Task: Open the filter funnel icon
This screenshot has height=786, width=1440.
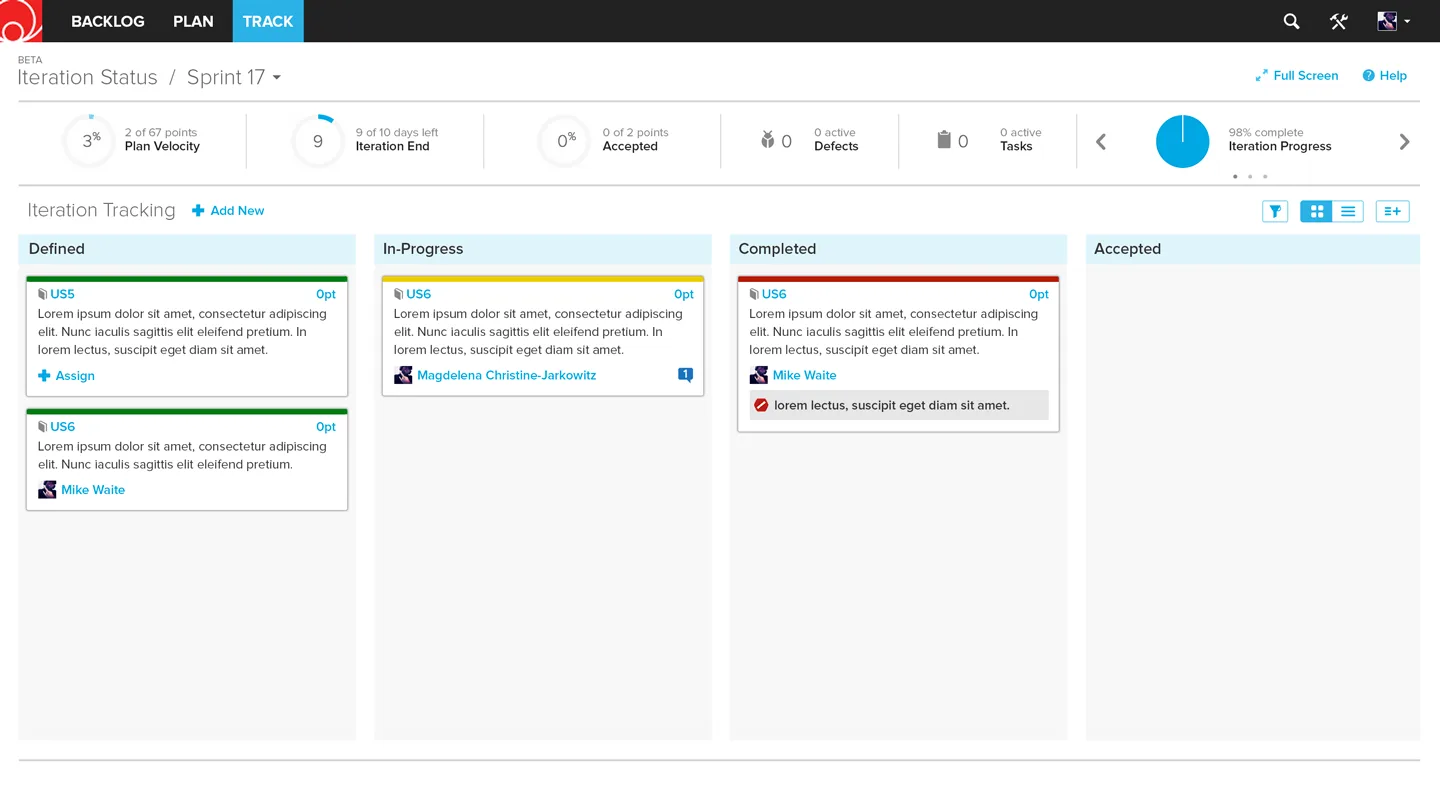Action: point(1275,211)
